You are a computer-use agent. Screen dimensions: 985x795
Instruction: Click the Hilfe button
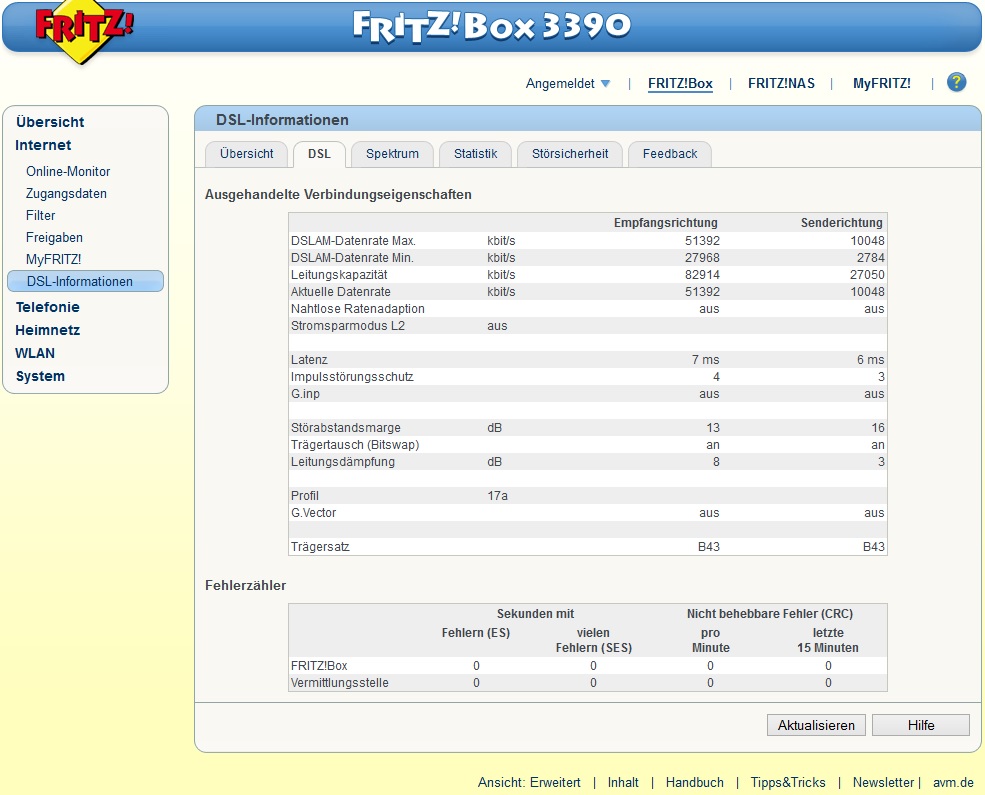pyautogui.click(x=921, y=725)
